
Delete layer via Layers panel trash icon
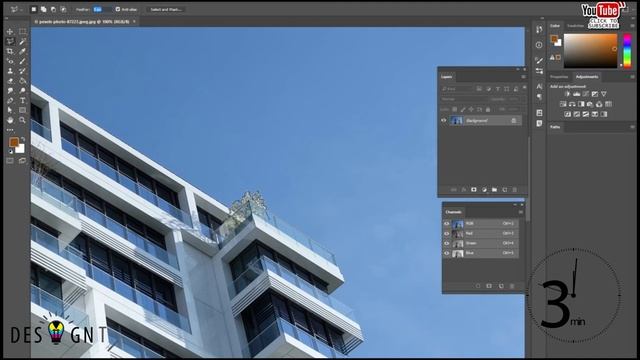[x=514, y=190]
